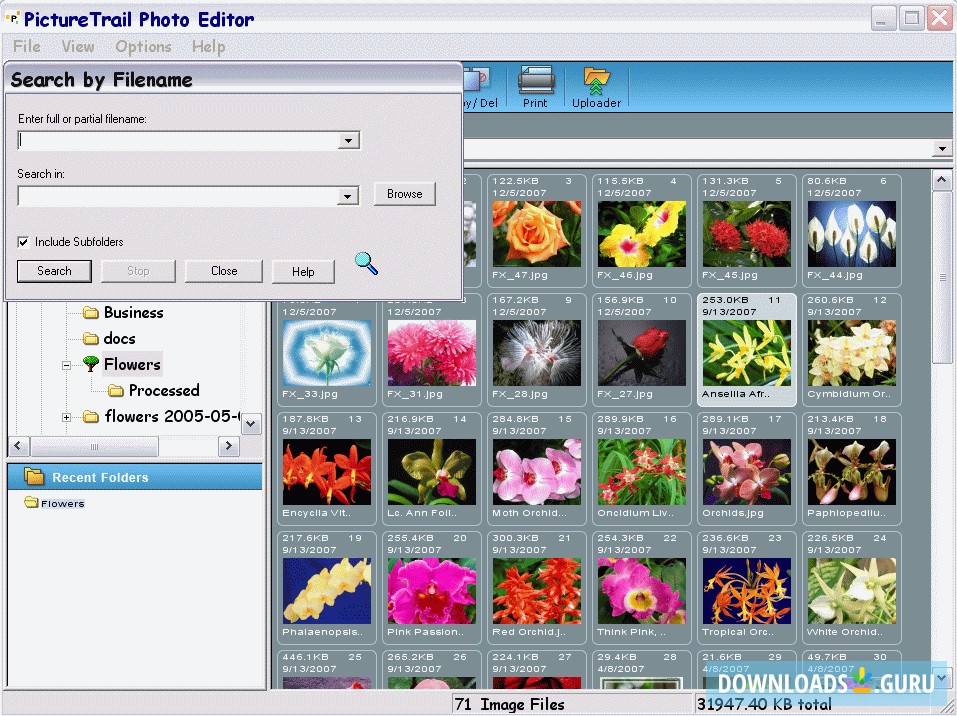Click the thumbnail pane vertical scrollbar thumb
The image size is (957, 716).
point(941,278)
